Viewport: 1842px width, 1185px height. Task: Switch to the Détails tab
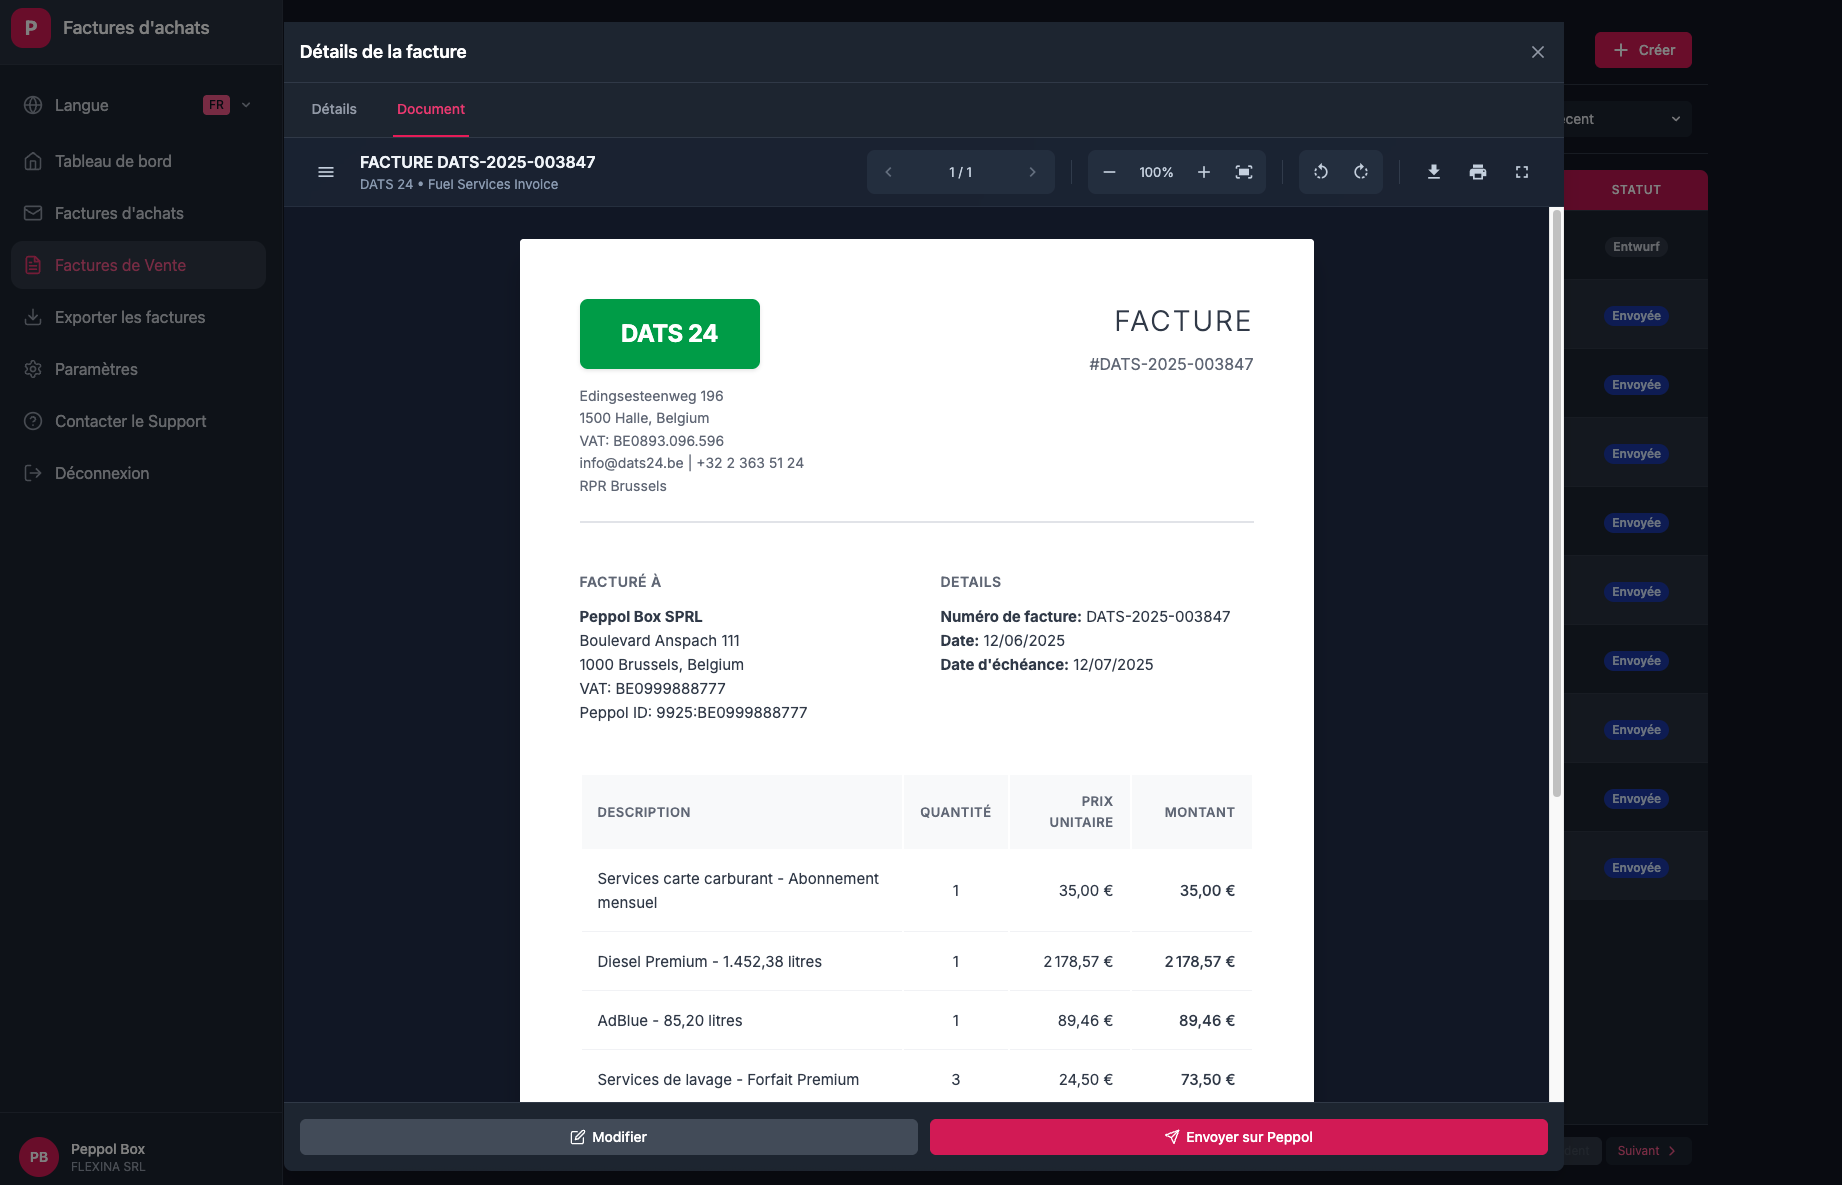click(334, 109)
